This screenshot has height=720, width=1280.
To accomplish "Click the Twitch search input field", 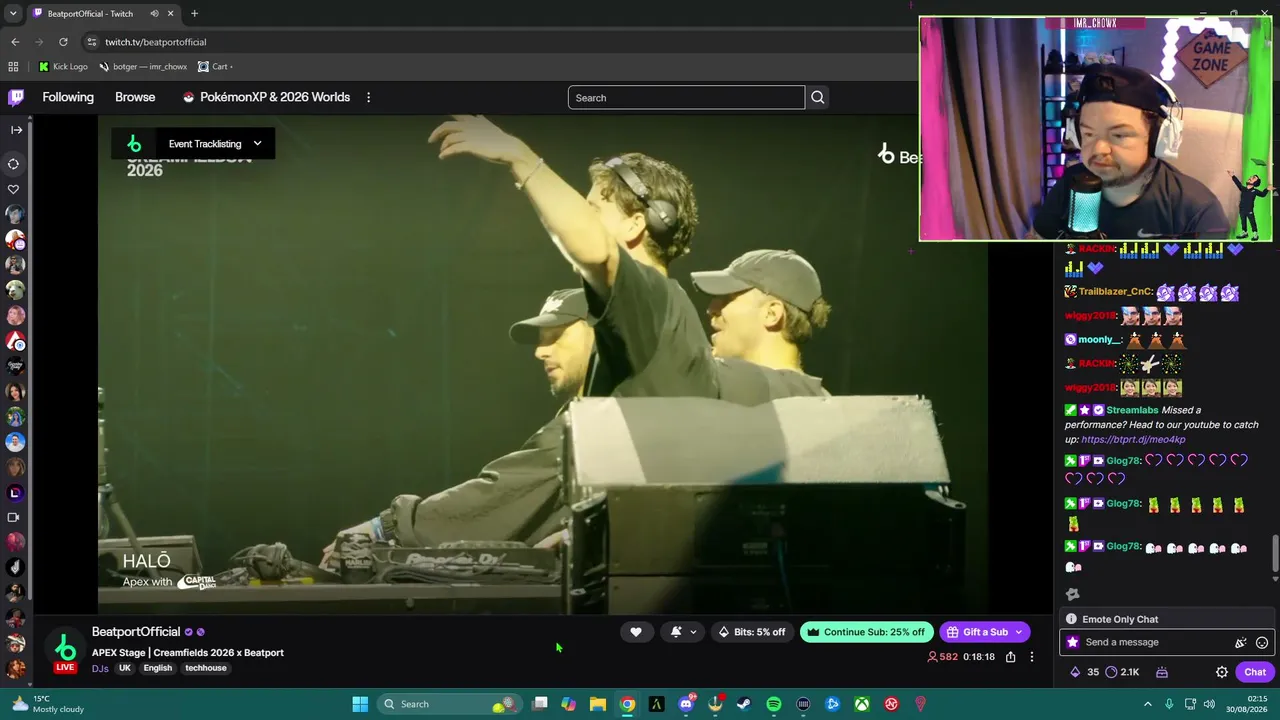I will click(x=686, y=98).
